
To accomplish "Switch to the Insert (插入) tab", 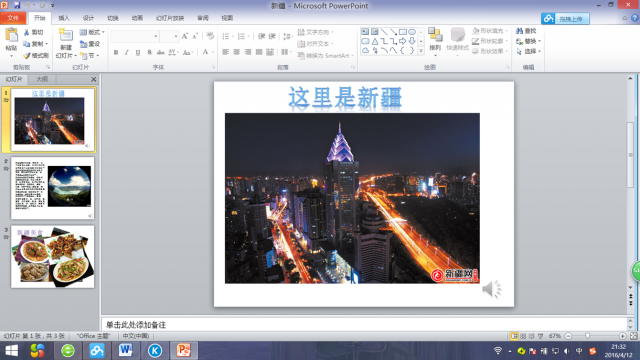I will click(x=64, y=18).
